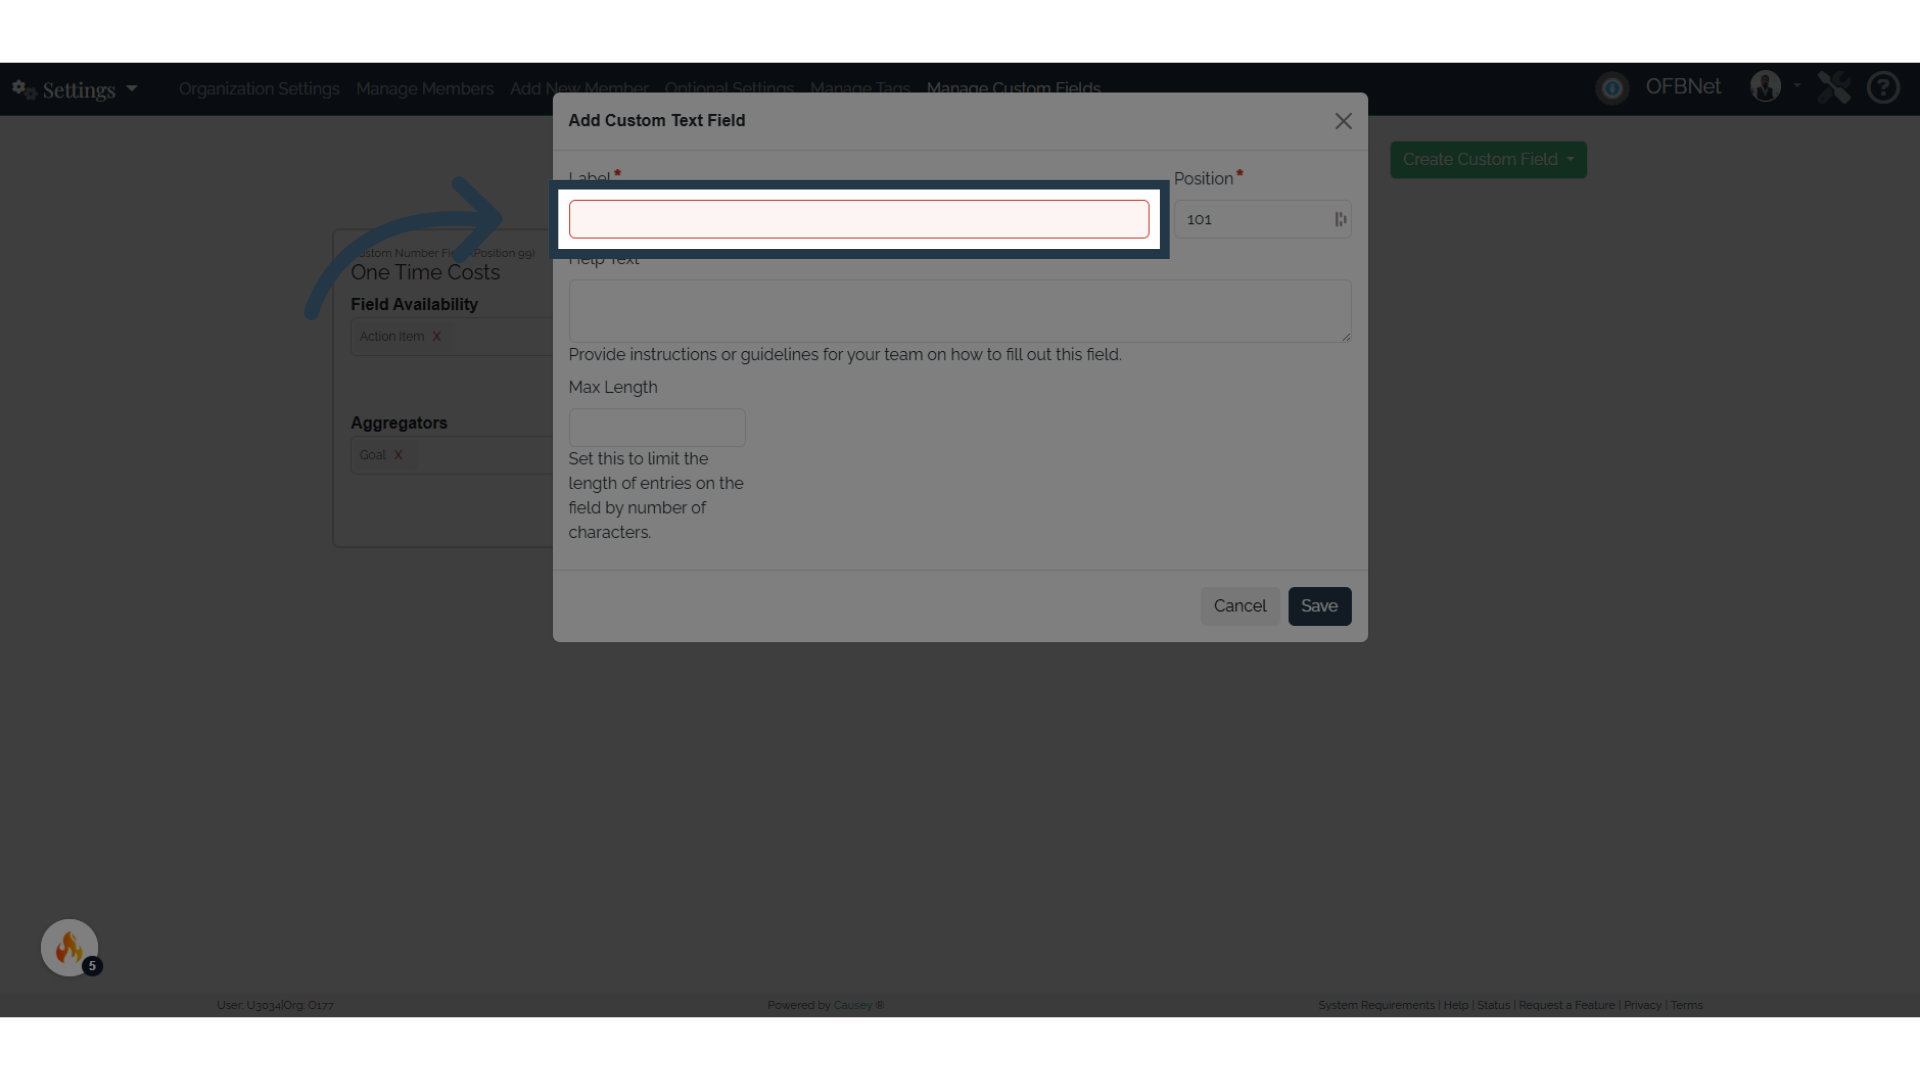Click the Field Availability heading
This screenshot has width=1920, height=1080.
414,304
